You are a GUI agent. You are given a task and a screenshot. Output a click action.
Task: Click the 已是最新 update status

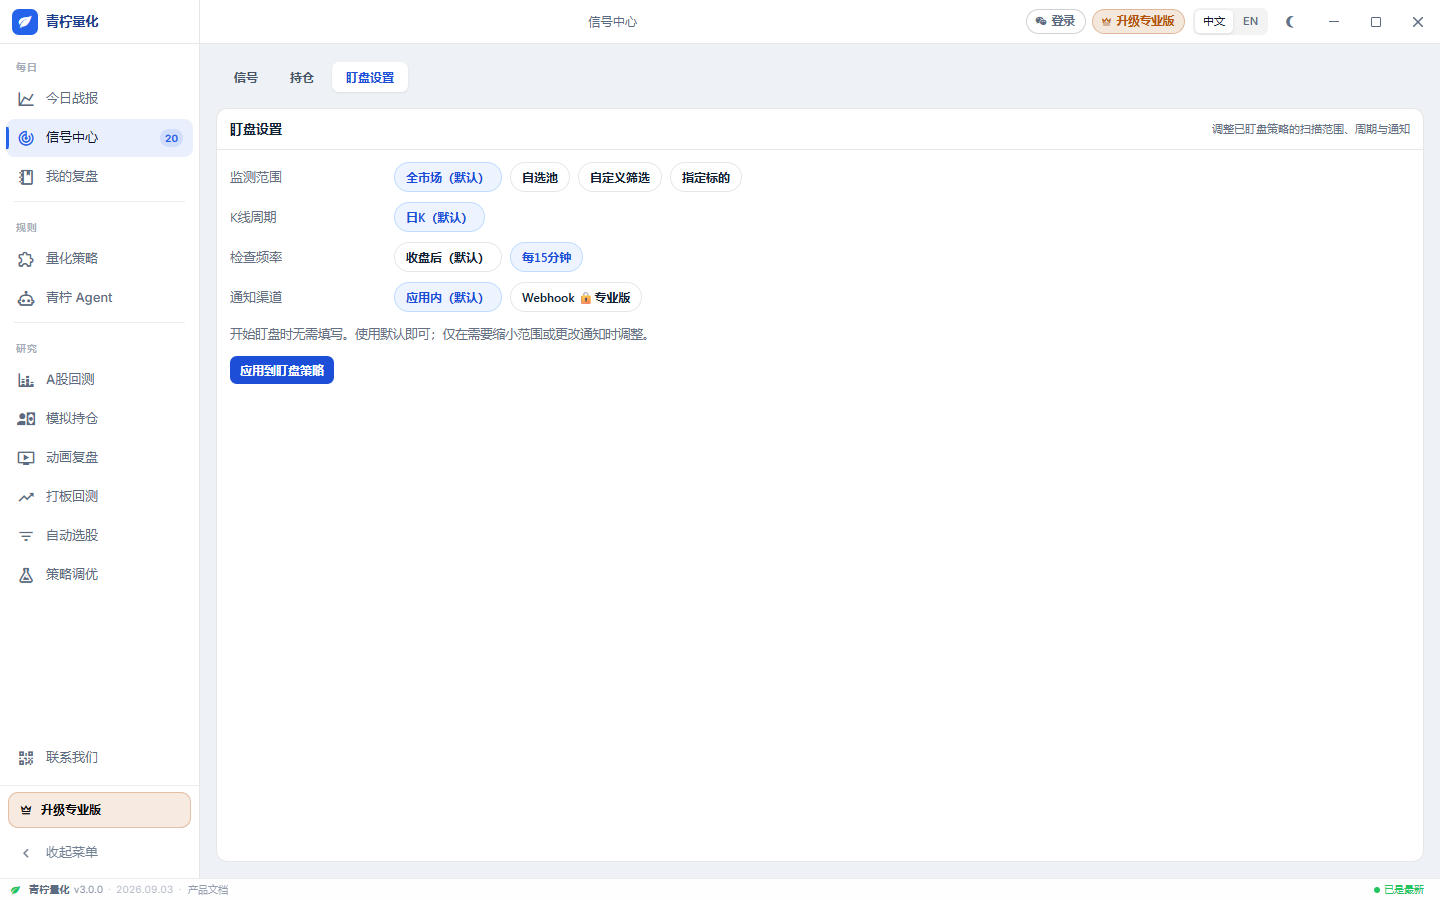1399,890
